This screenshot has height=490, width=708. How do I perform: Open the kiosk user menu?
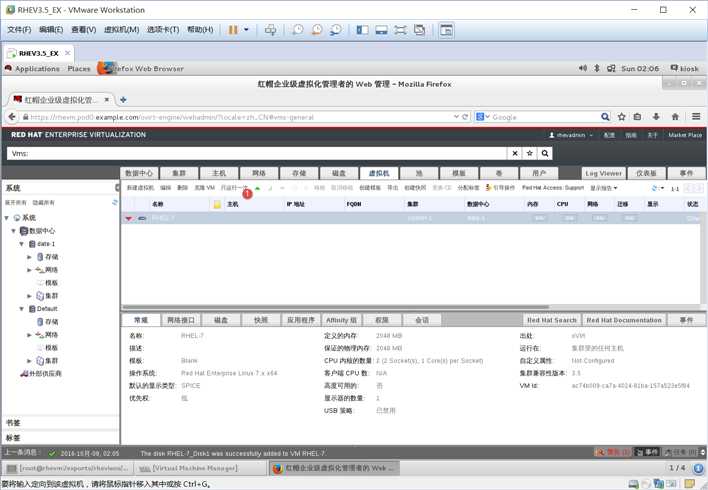click(x=685, y=68)
